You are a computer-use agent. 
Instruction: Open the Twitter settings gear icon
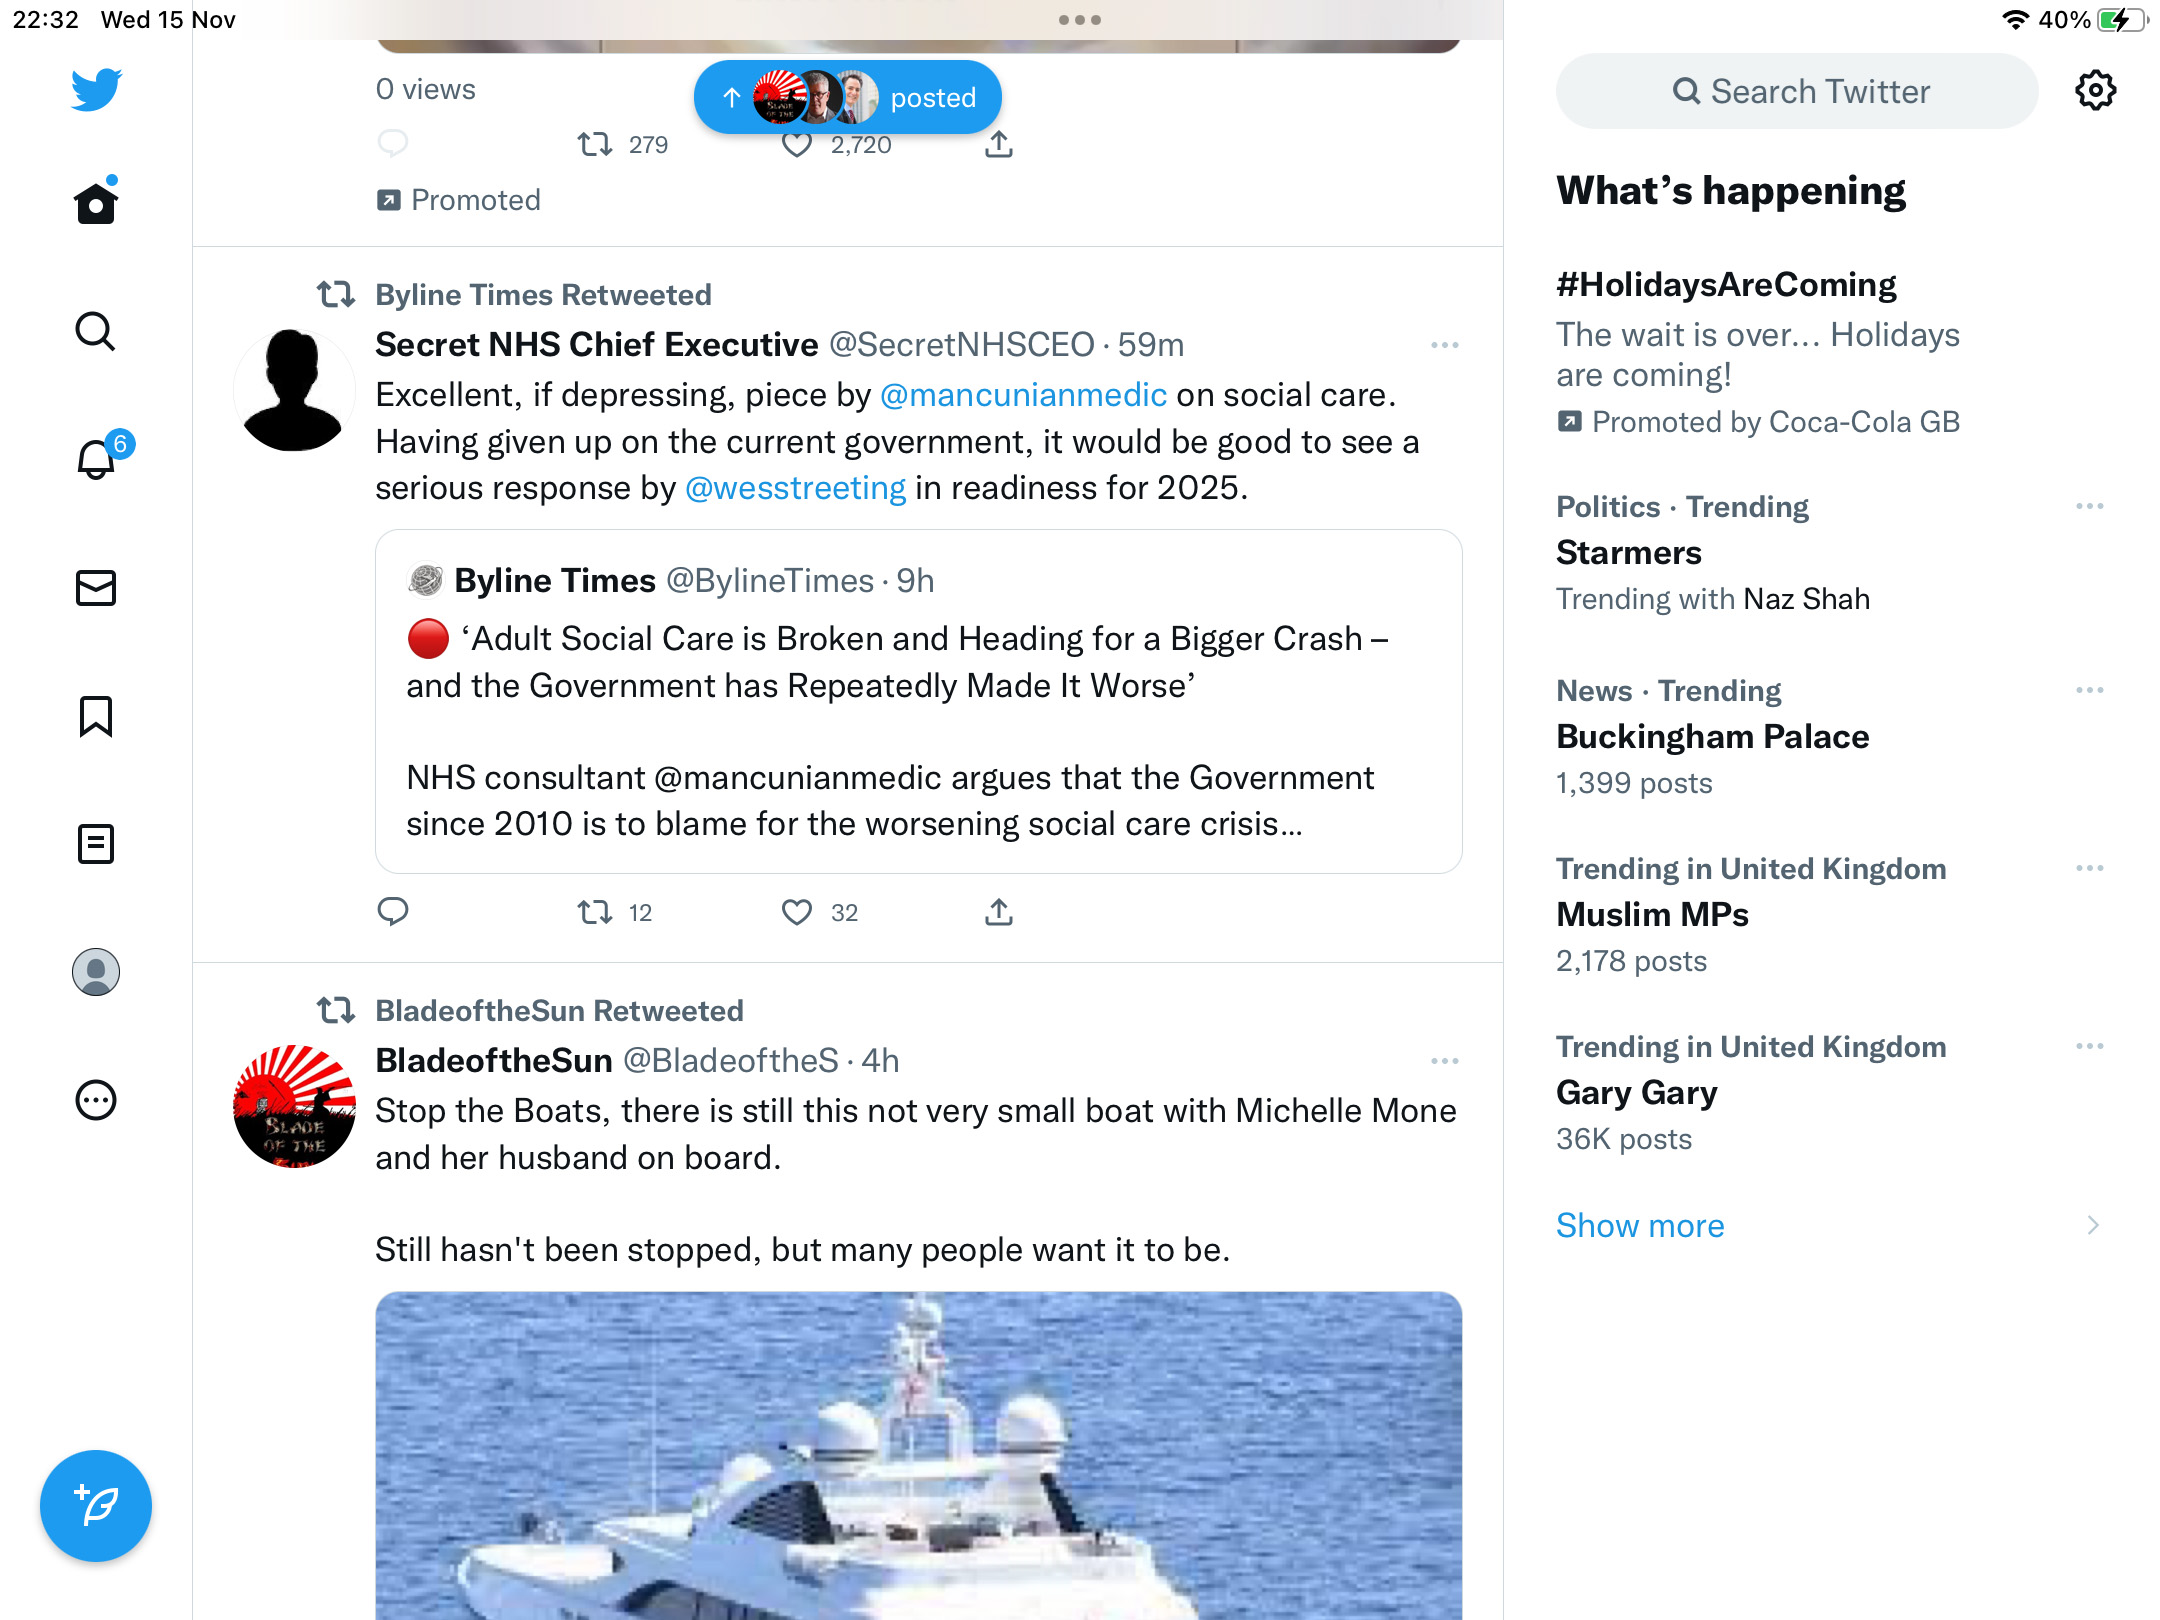(2095, 91)
